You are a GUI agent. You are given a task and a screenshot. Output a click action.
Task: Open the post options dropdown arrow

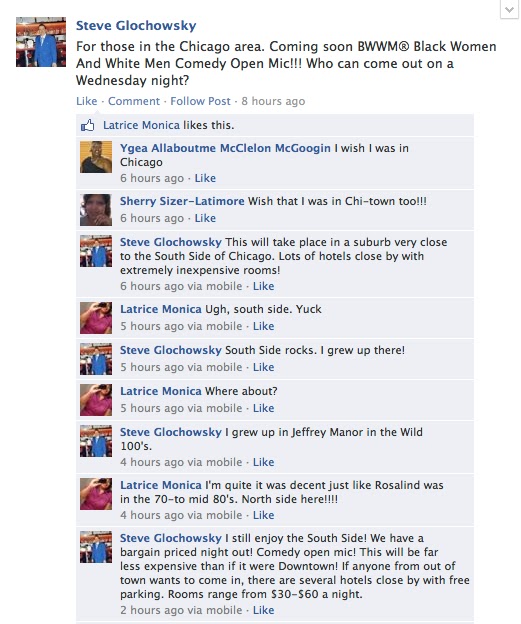tap(509, 9)
